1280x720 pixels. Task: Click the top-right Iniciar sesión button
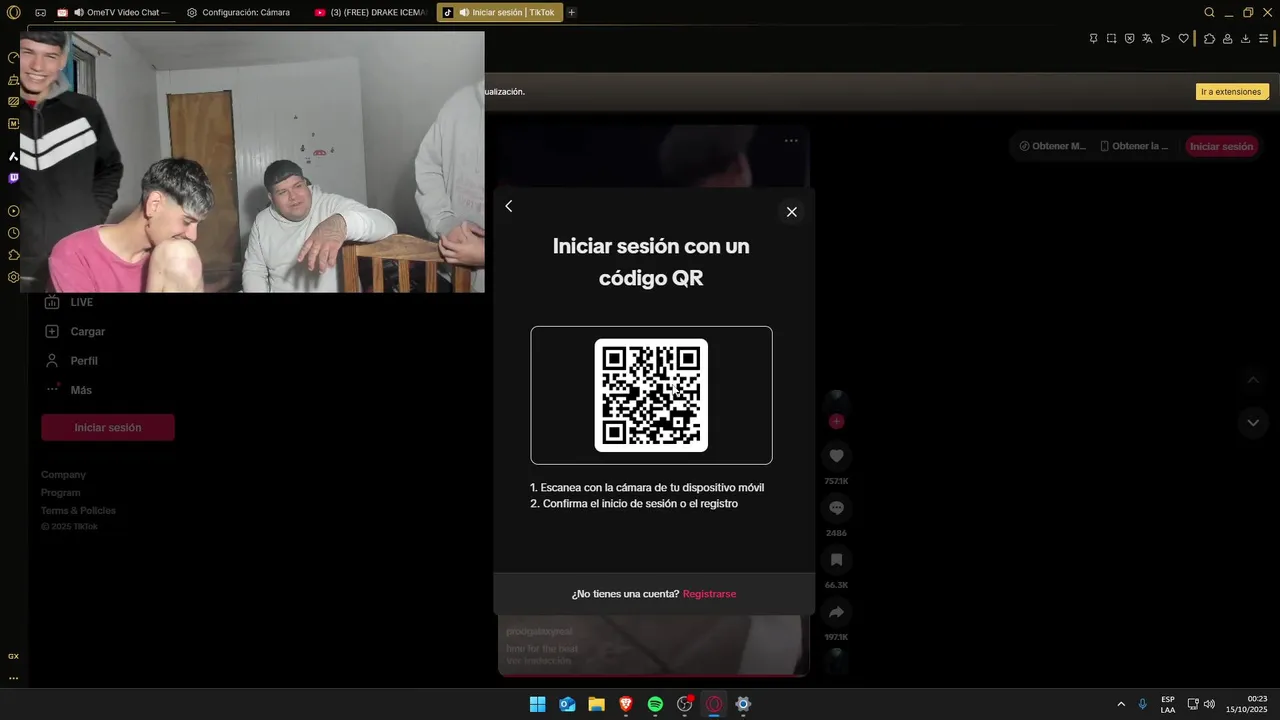click(1221, 146)
